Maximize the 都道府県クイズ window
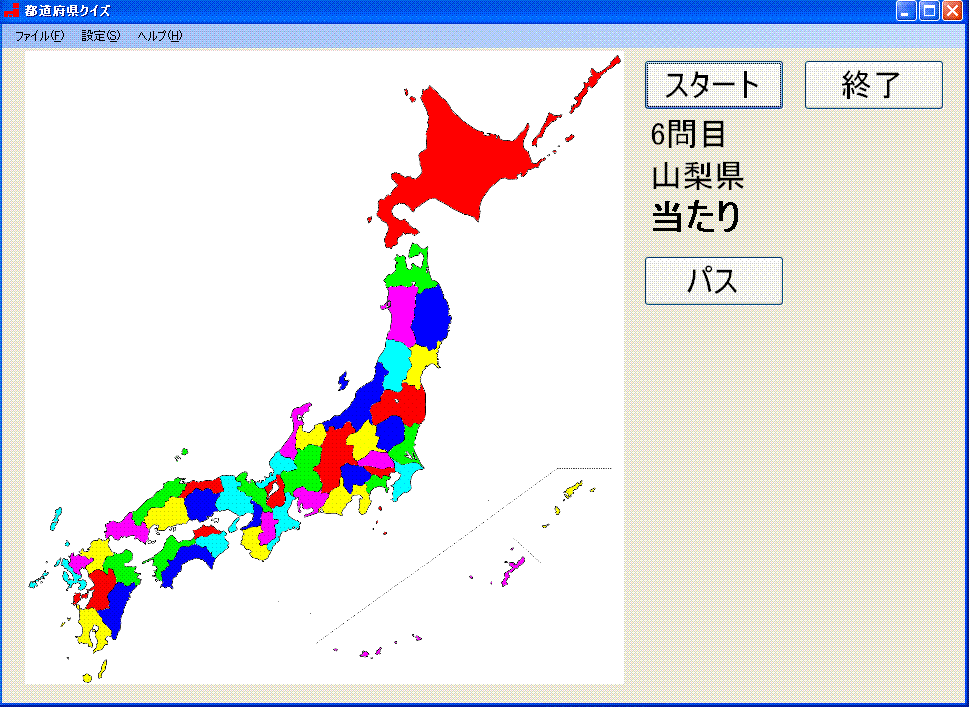 point(929,11)
